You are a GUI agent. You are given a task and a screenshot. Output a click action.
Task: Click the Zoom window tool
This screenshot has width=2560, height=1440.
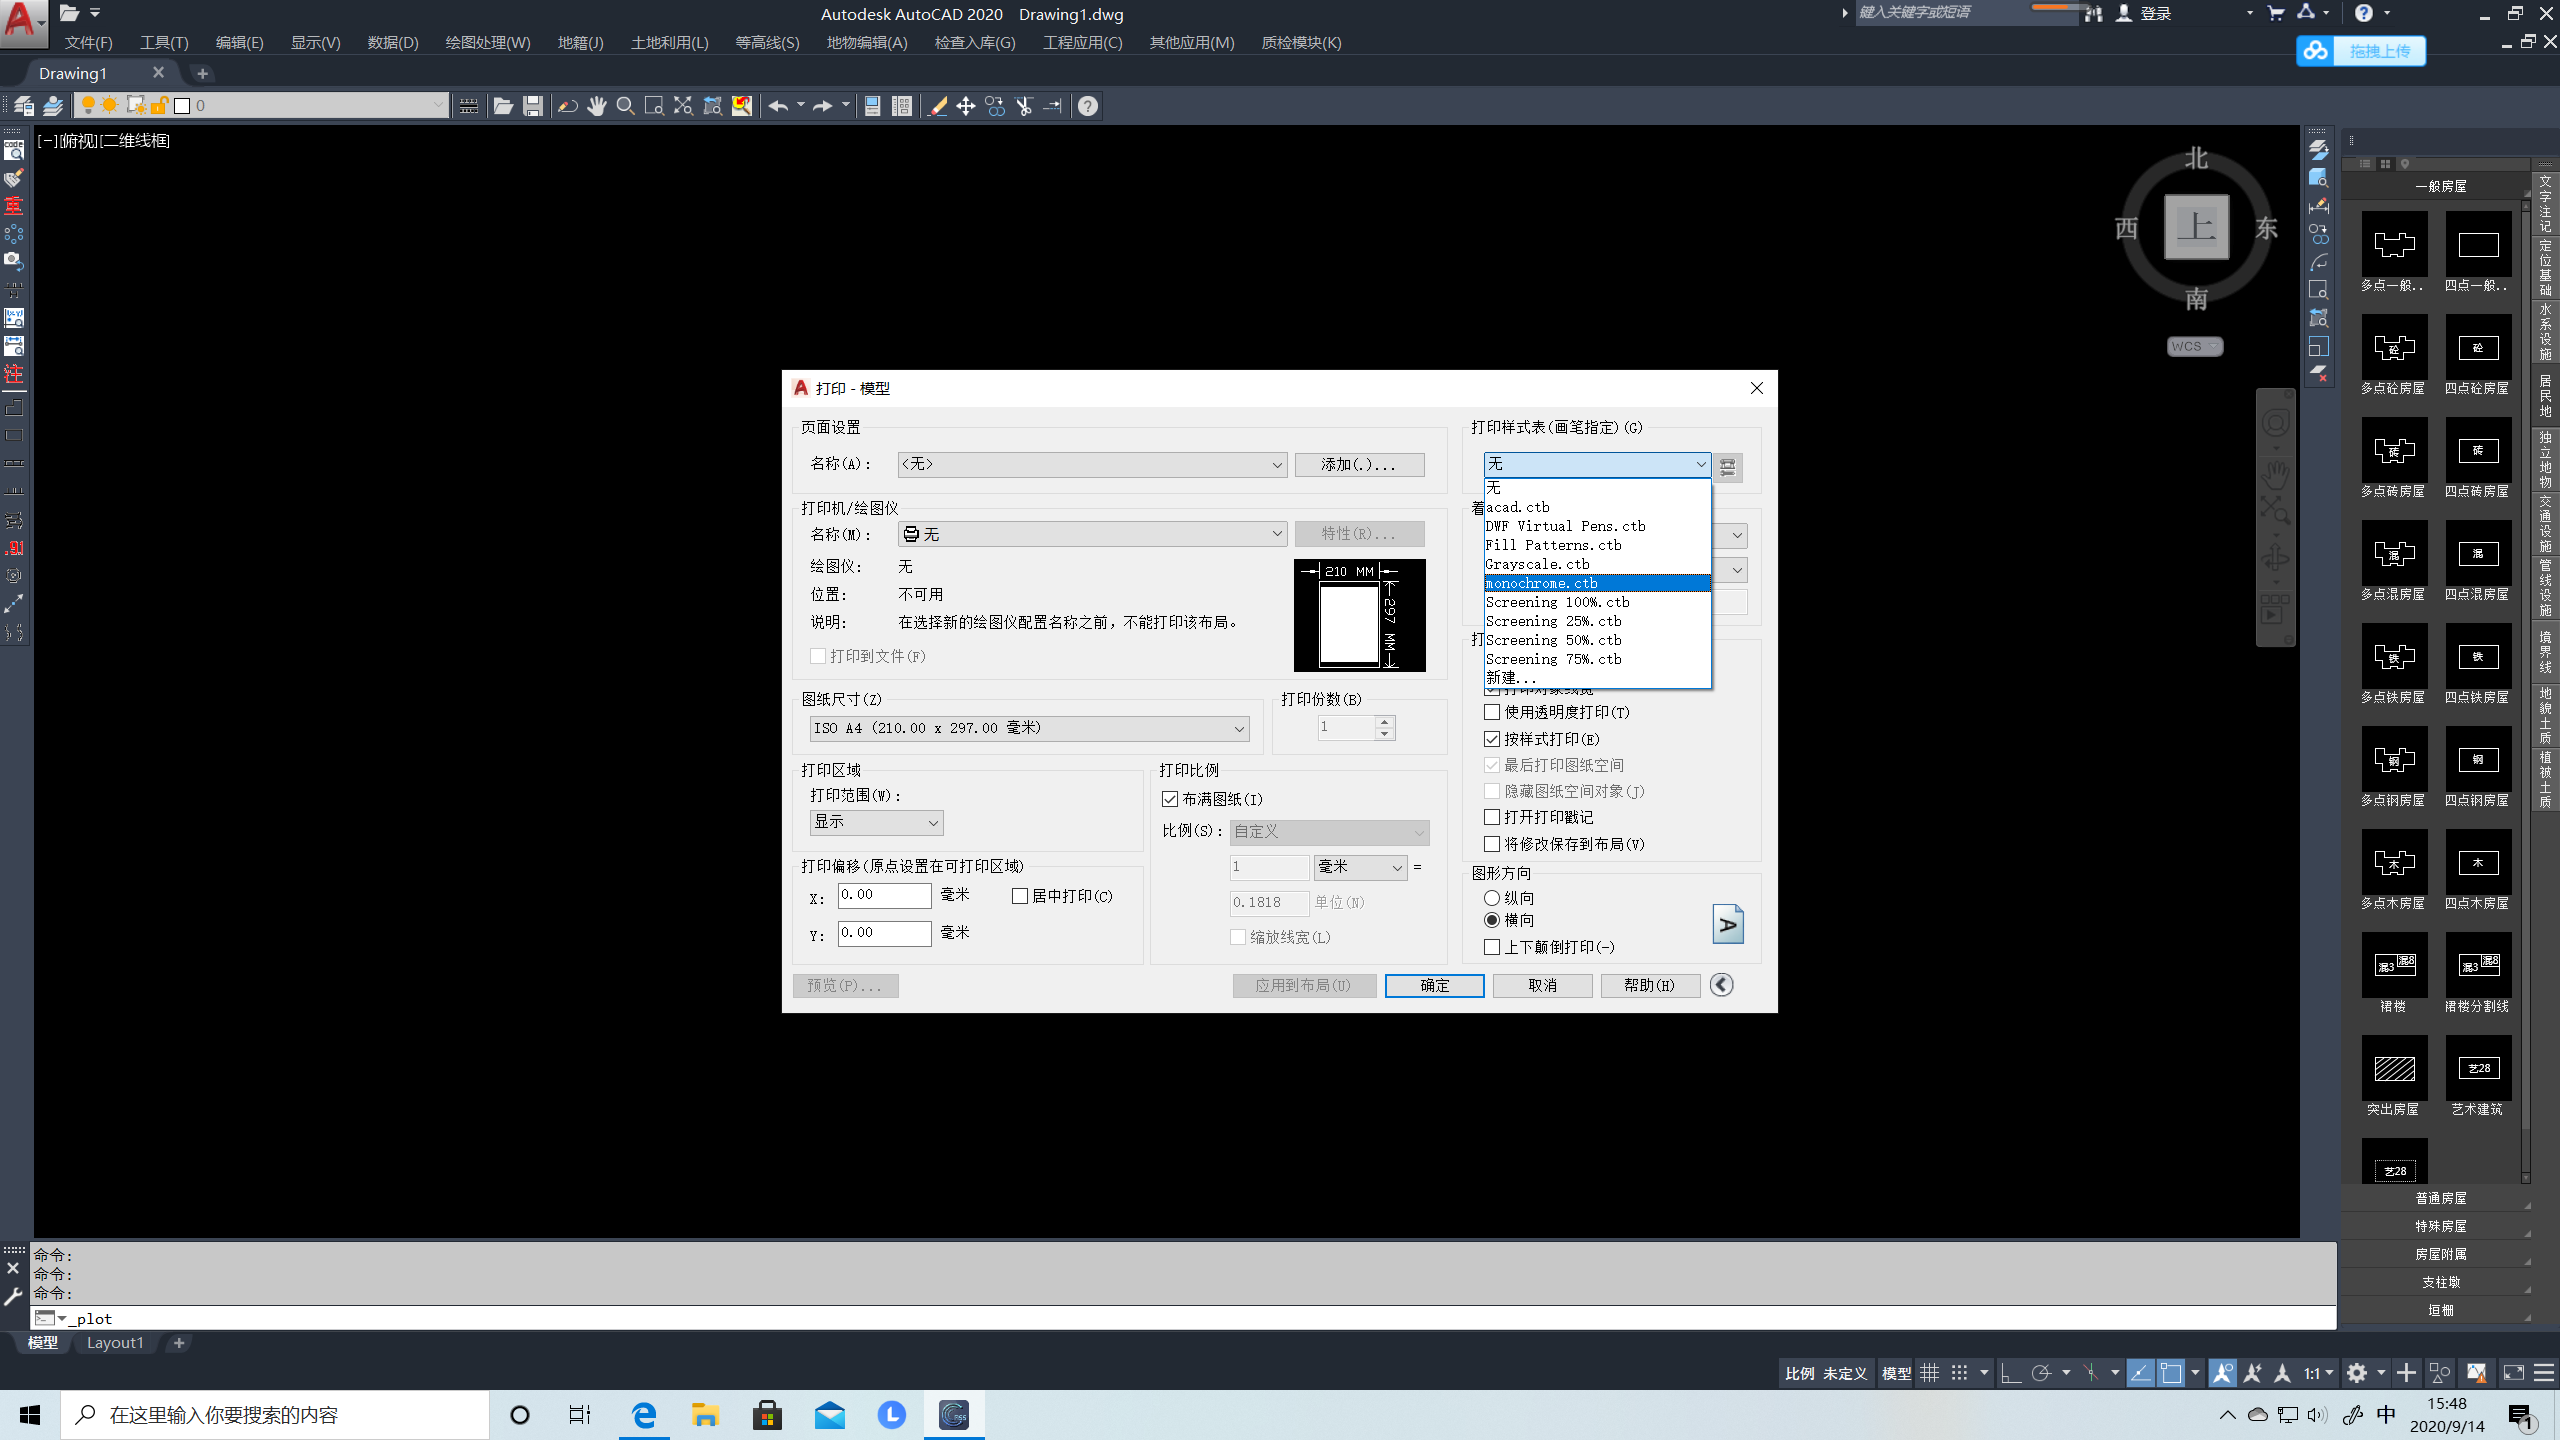[655, 106]
